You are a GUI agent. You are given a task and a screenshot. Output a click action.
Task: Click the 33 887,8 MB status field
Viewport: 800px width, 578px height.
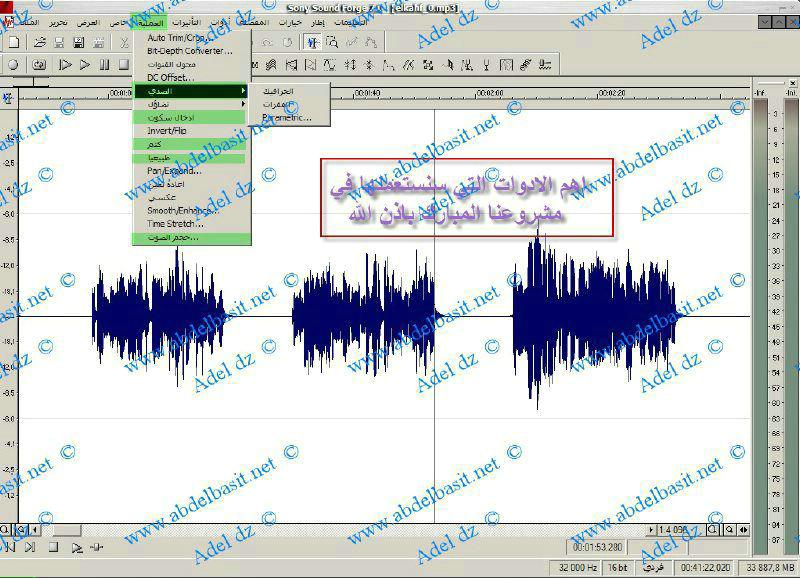(769, 568)
